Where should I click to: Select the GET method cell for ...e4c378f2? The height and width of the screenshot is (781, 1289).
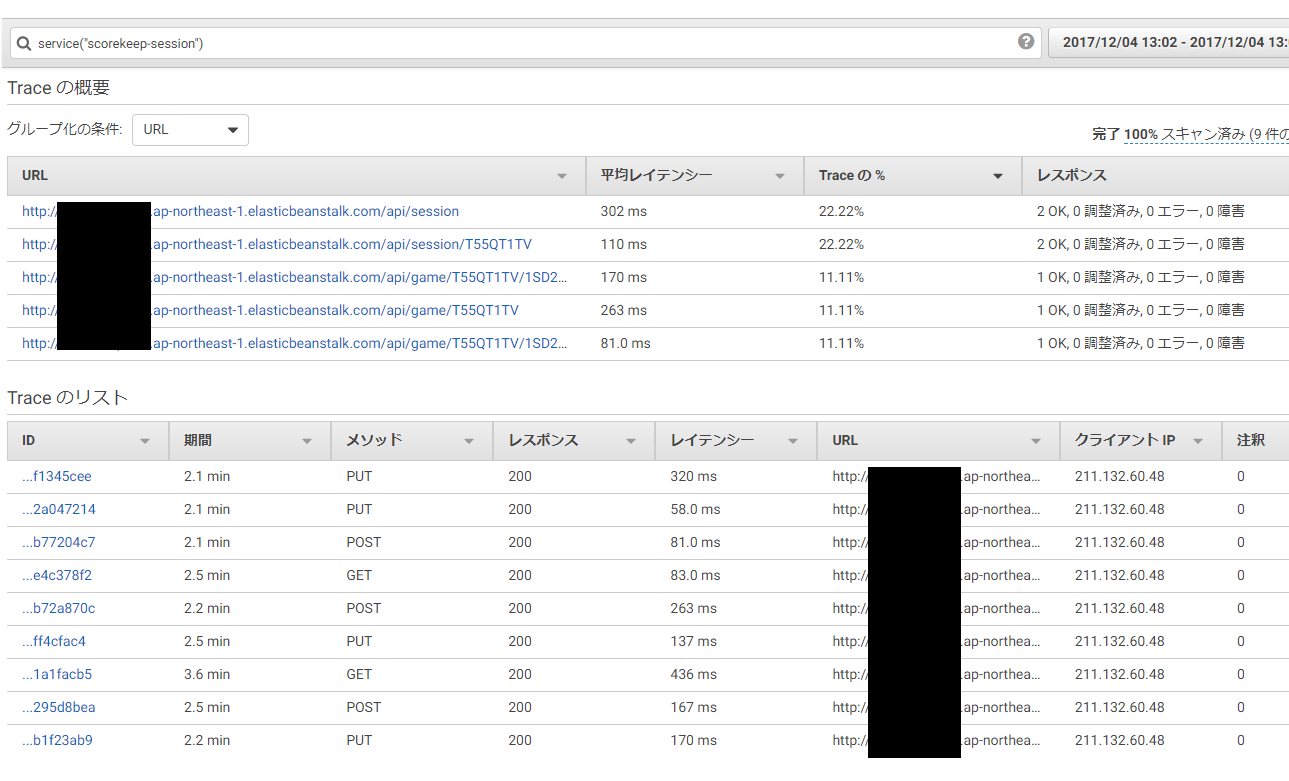click(359, 575)
